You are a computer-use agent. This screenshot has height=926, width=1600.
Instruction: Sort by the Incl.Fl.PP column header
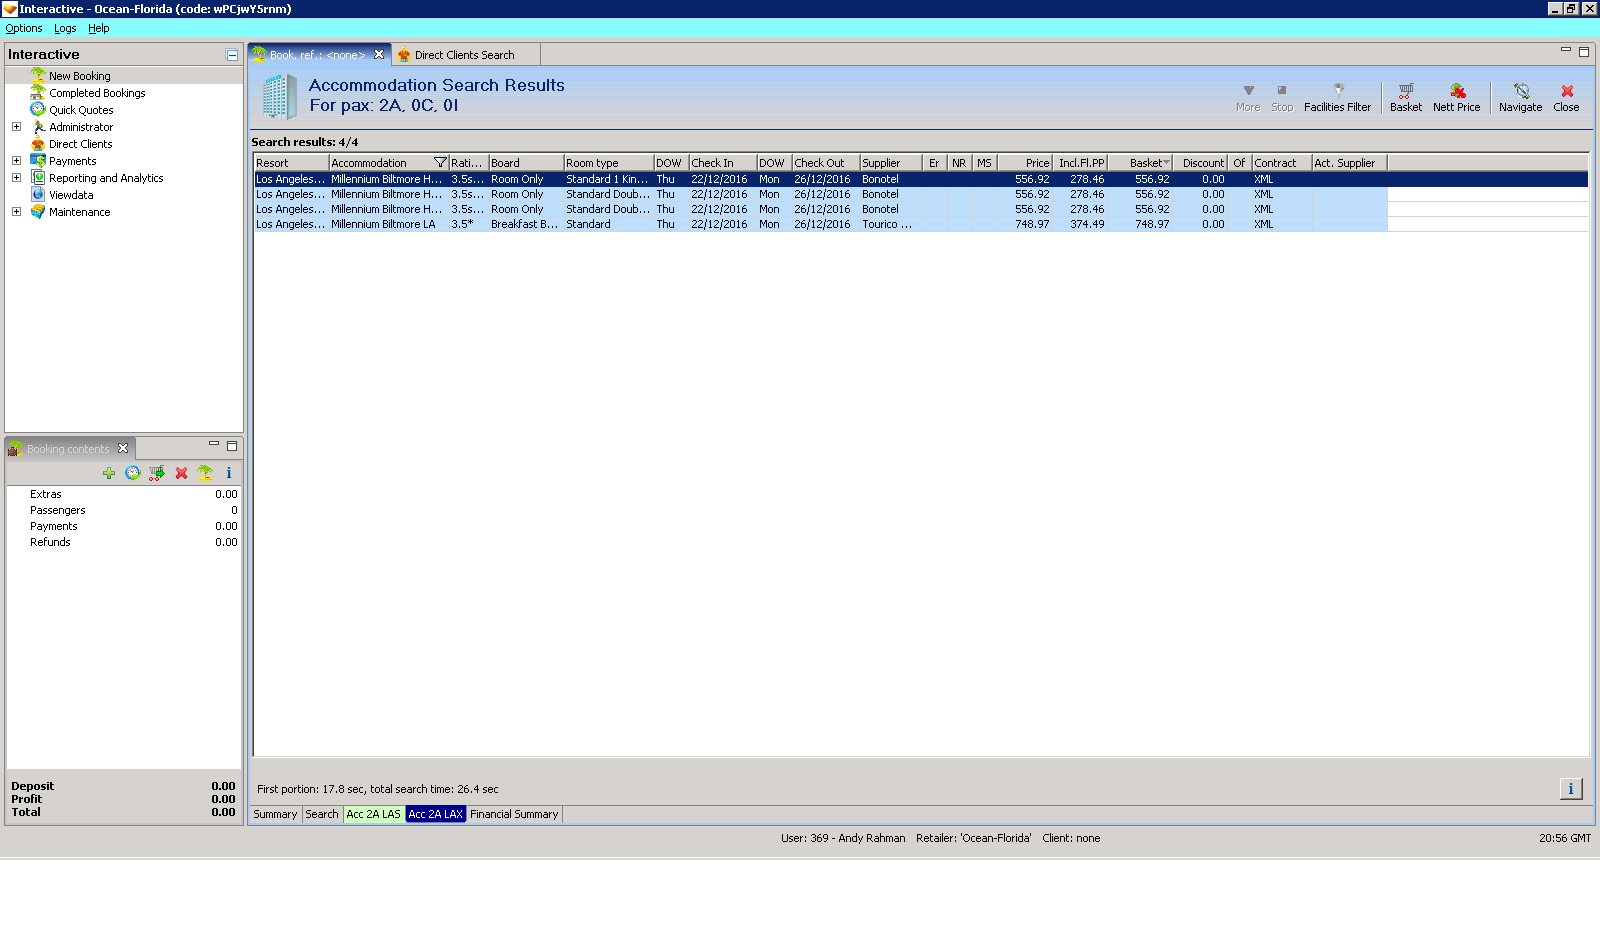click(x=1080, y=163)
